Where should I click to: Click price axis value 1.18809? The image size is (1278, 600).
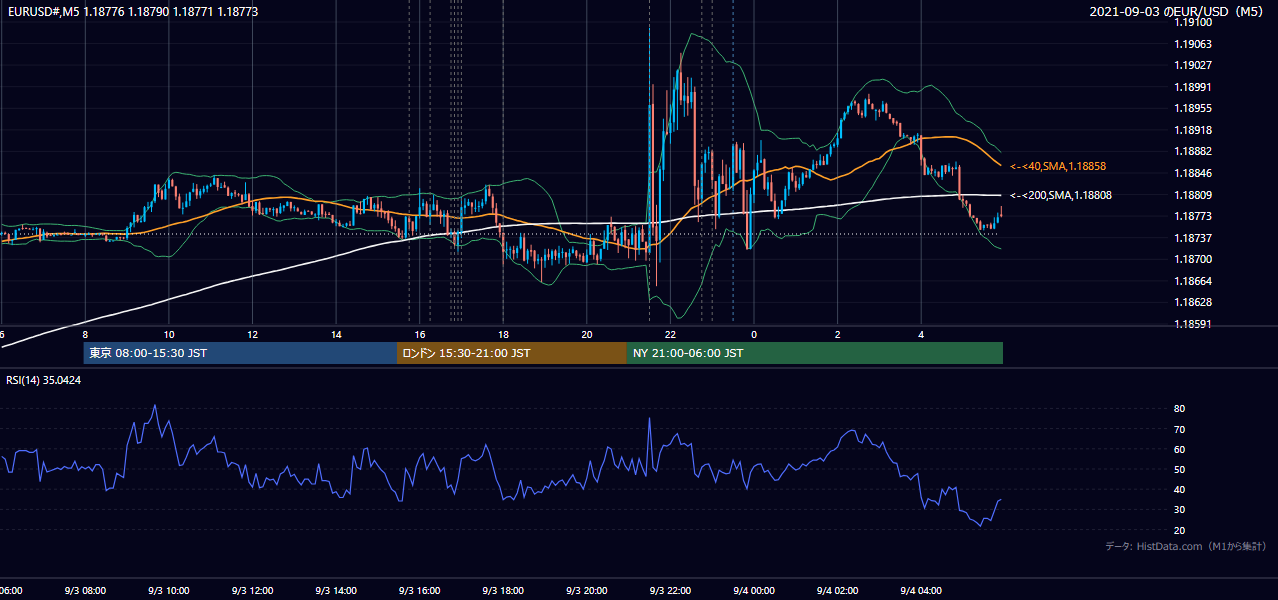[x=1194, y=195]
